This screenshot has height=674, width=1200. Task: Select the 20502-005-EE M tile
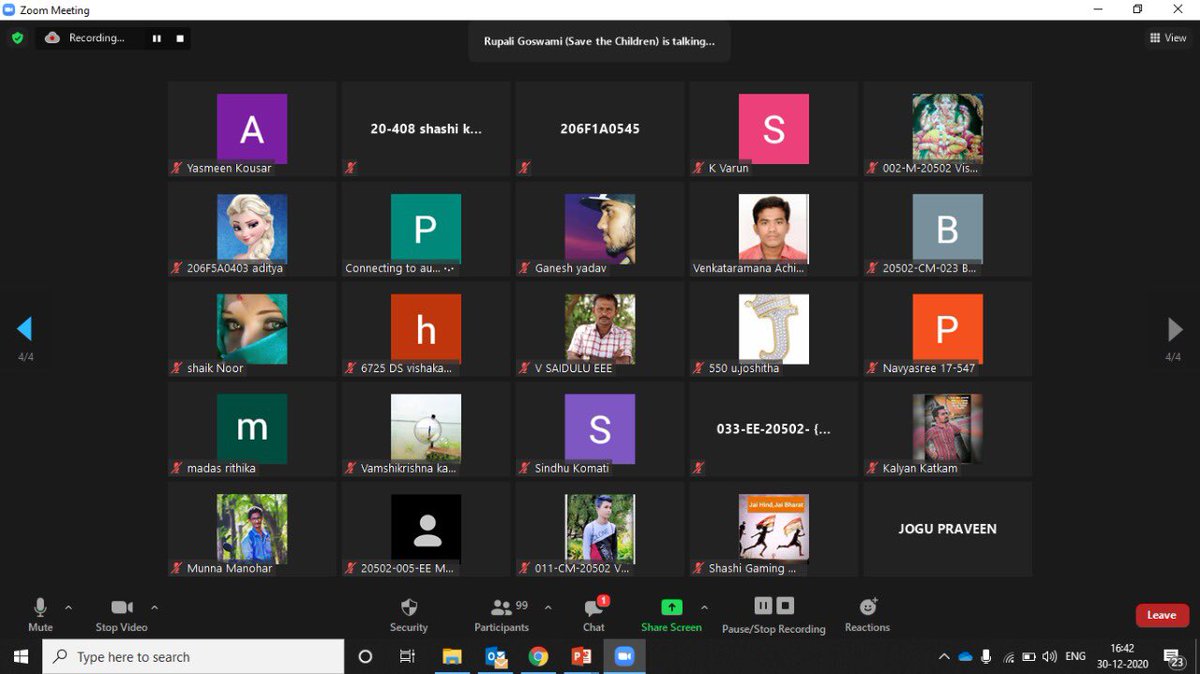[x=426, y=529]
